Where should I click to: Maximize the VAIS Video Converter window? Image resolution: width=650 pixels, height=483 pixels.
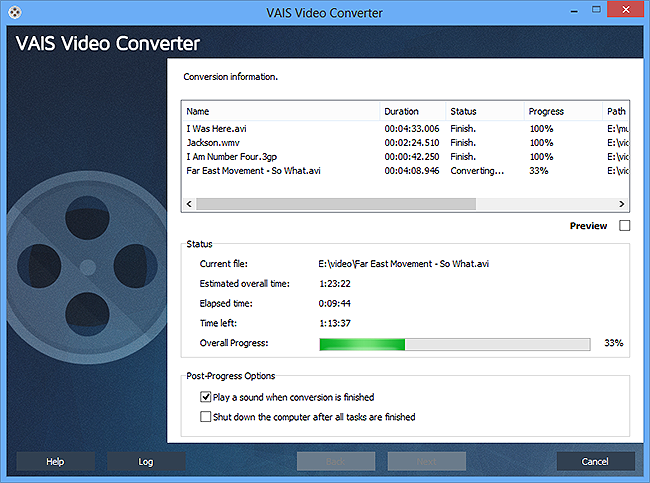click(x=596, y=10)
